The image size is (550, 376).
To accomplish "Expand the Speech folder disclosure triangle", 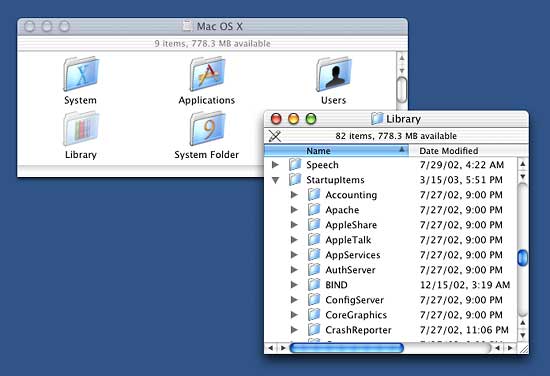I will click(276, 164).
